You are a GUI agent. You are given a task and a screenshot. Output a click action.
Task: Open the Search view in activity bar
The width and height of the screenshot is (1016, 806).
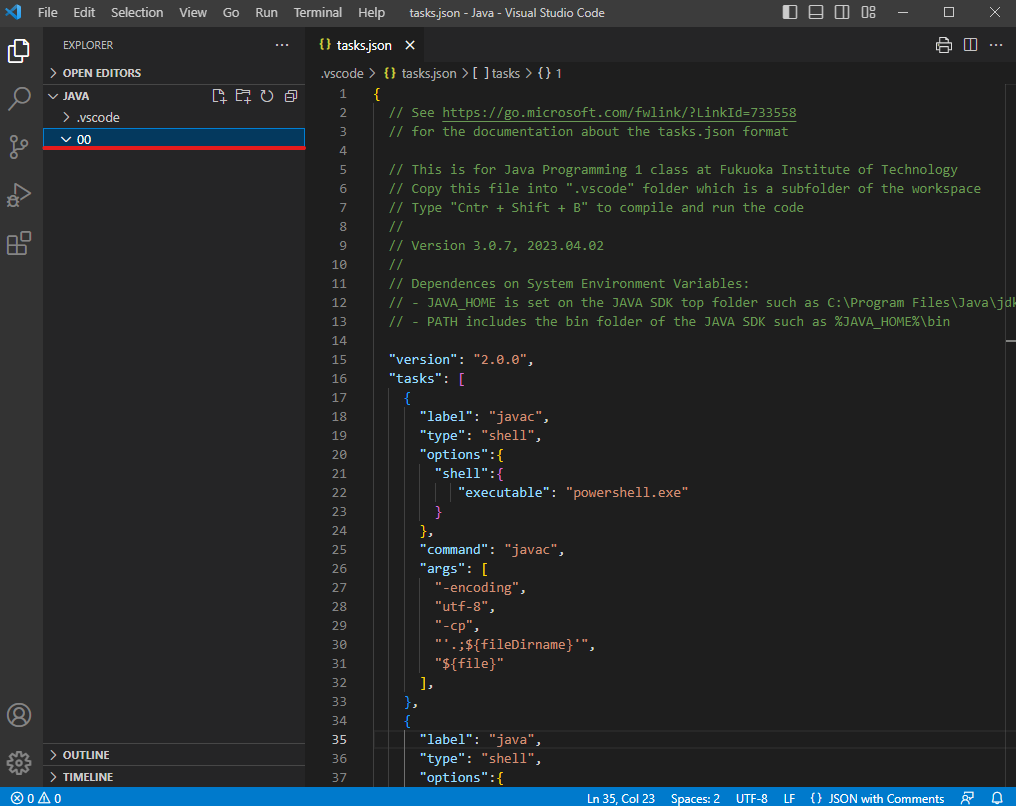click(x=19, y=98)
